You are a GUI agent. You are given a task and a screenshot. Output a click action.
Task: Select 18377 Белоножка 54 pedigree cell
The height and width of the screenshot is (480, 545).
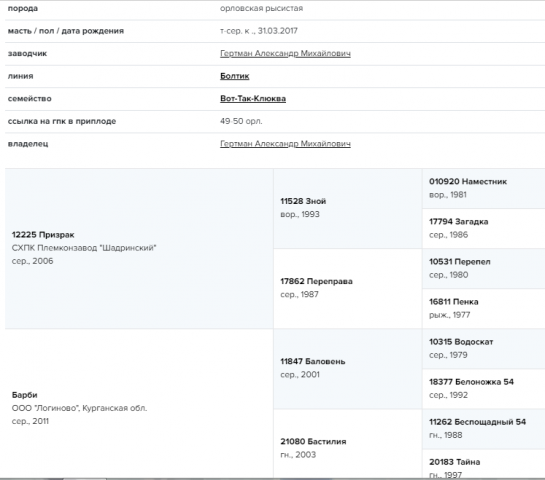click(x=483, y=389)
